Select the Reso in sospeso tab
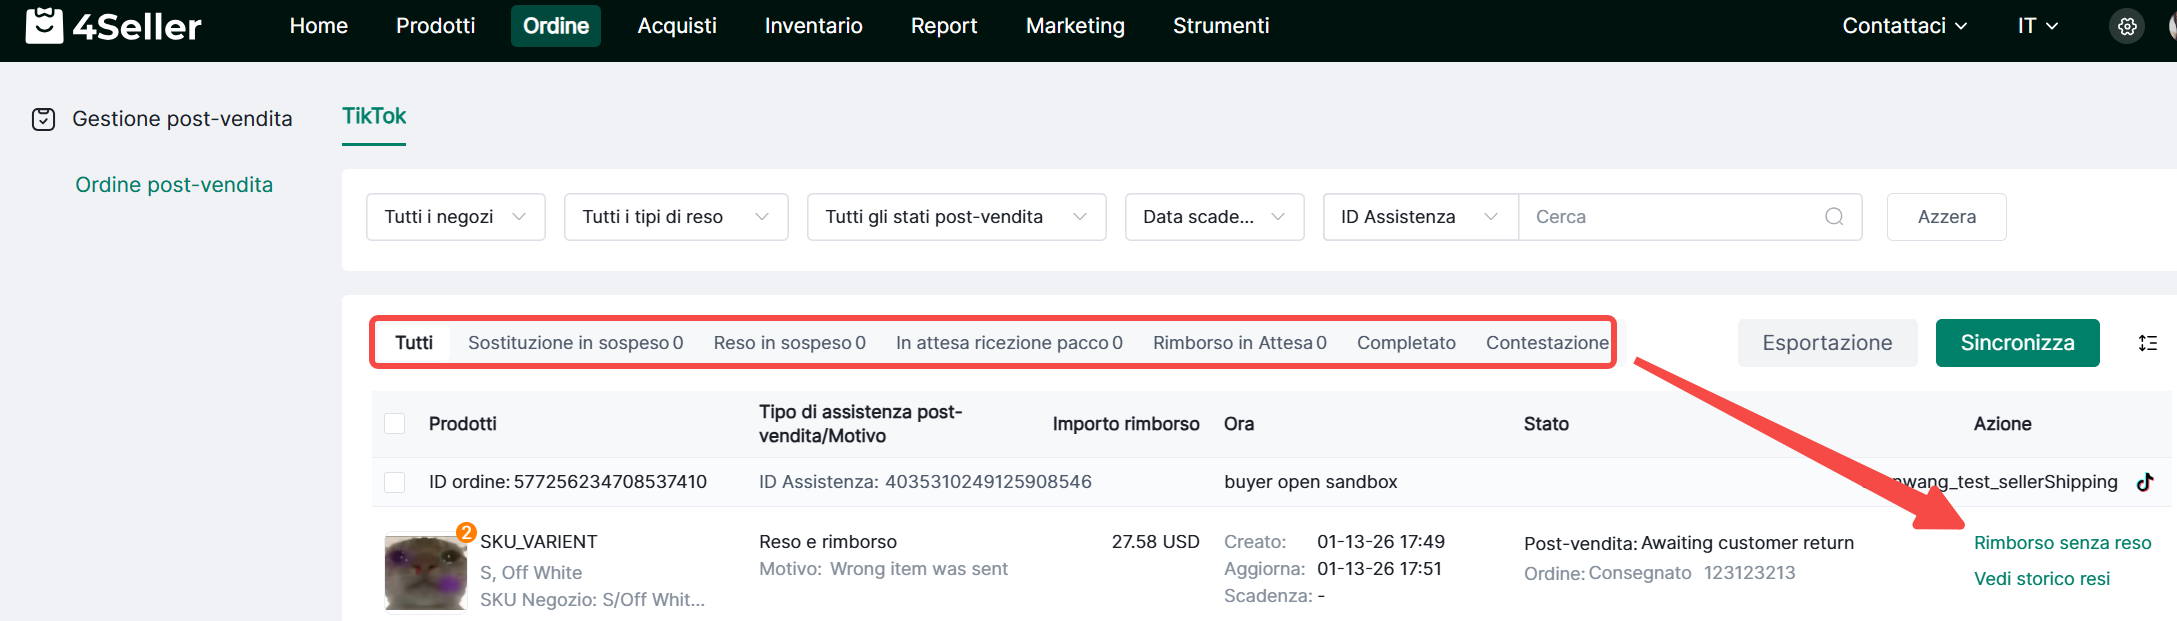Image resolution: width=2177 pixels, height=621 pixels. [789, 343]
